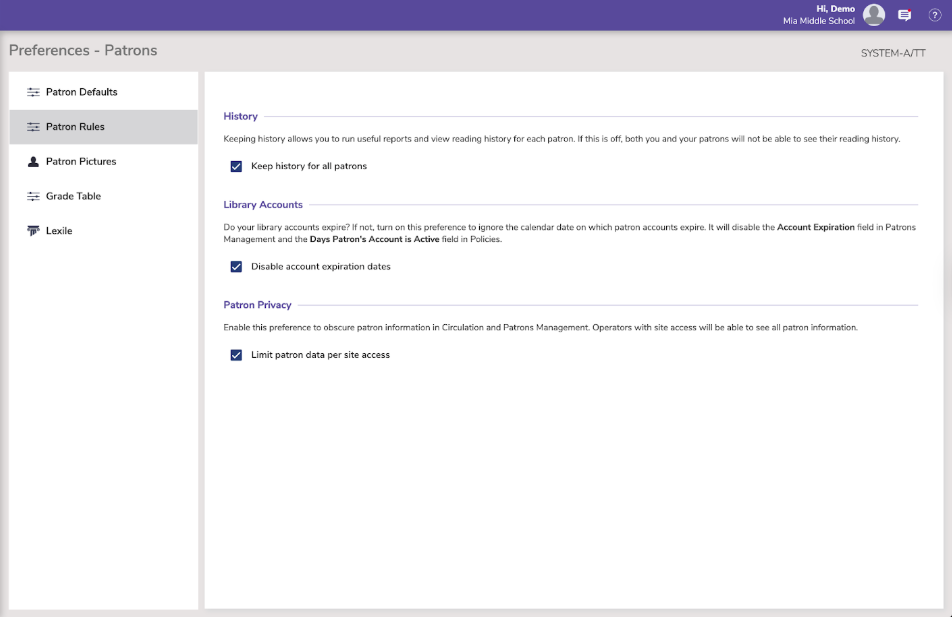The width and height of the screenshot is (952, 617).
Task: Open the user profile avatar icon
Action: pyautogui.click(x=874, y=15)
